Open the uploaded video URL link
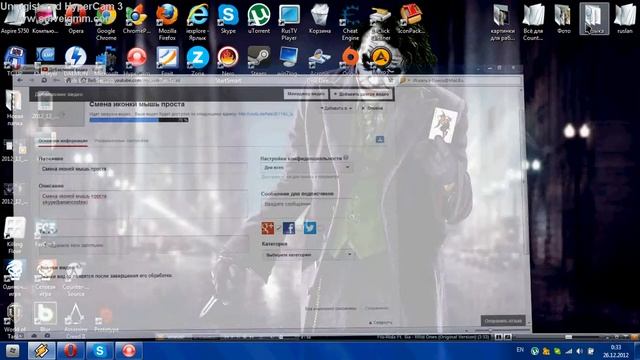640x360 pixels. (266, 114)
